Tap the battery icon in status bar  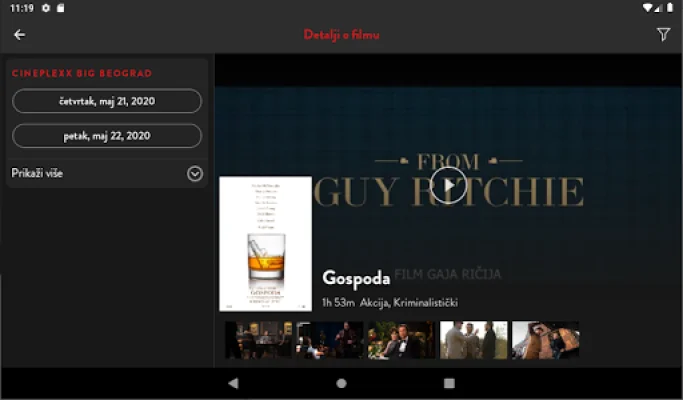tap(667, 8)
